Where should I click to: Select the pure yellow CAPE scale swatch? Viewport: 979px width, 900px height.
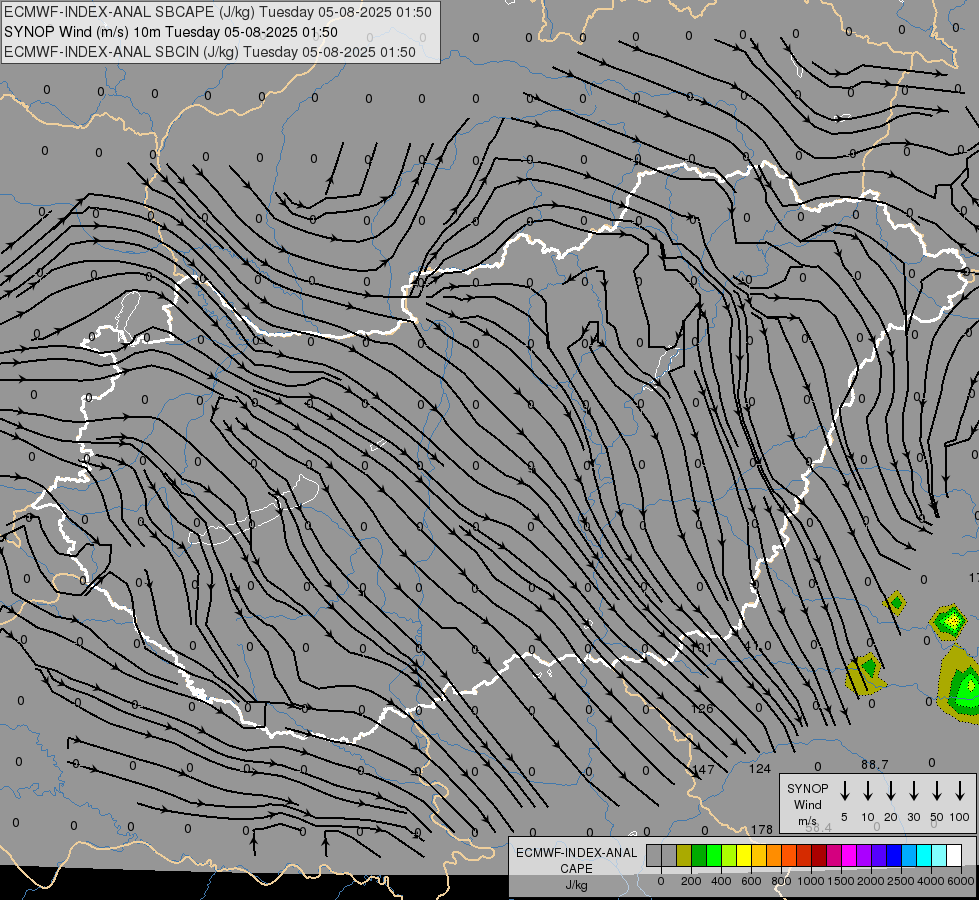tap(744, 856)
